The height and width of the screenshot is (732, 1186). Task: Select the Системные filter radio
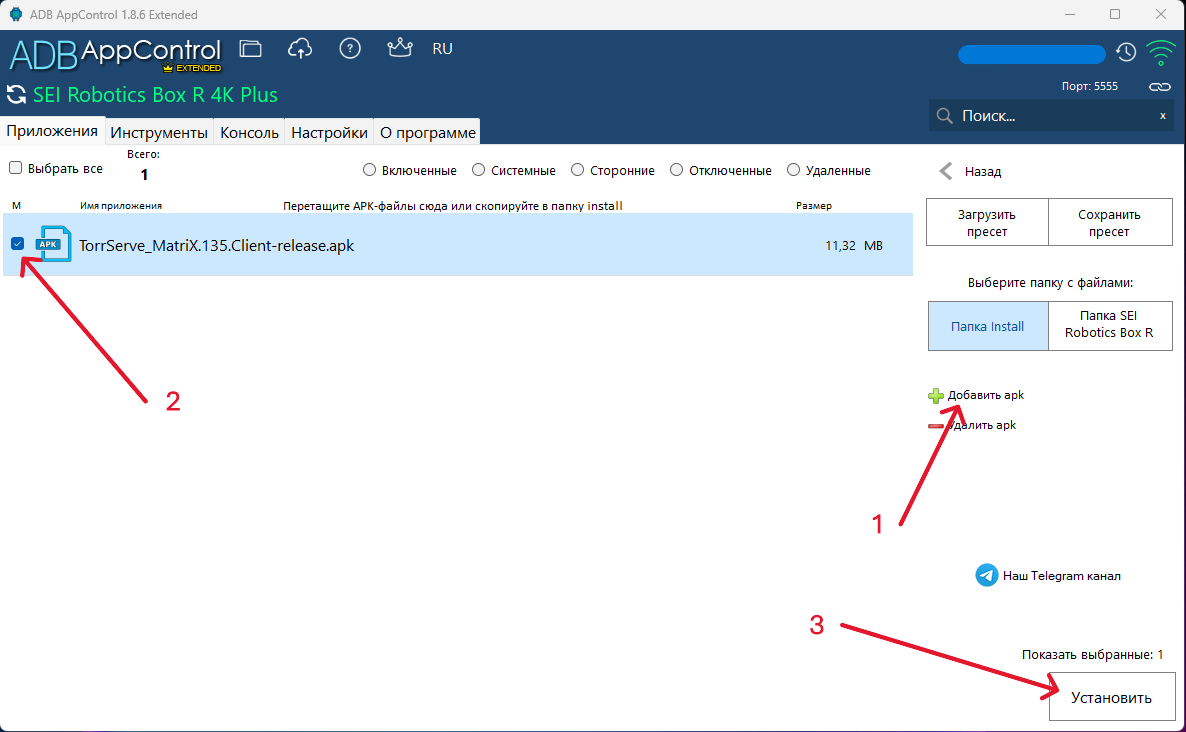[478, 170]
